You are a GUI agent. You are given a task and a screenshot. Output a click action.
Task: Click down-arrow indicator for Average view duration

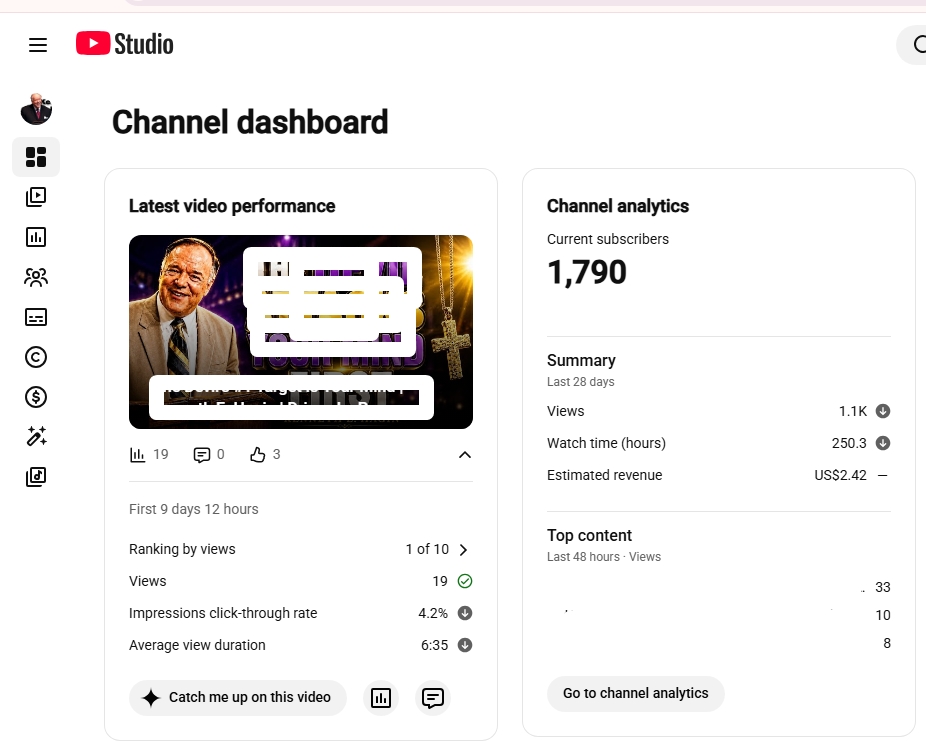(x=465, y=645)
